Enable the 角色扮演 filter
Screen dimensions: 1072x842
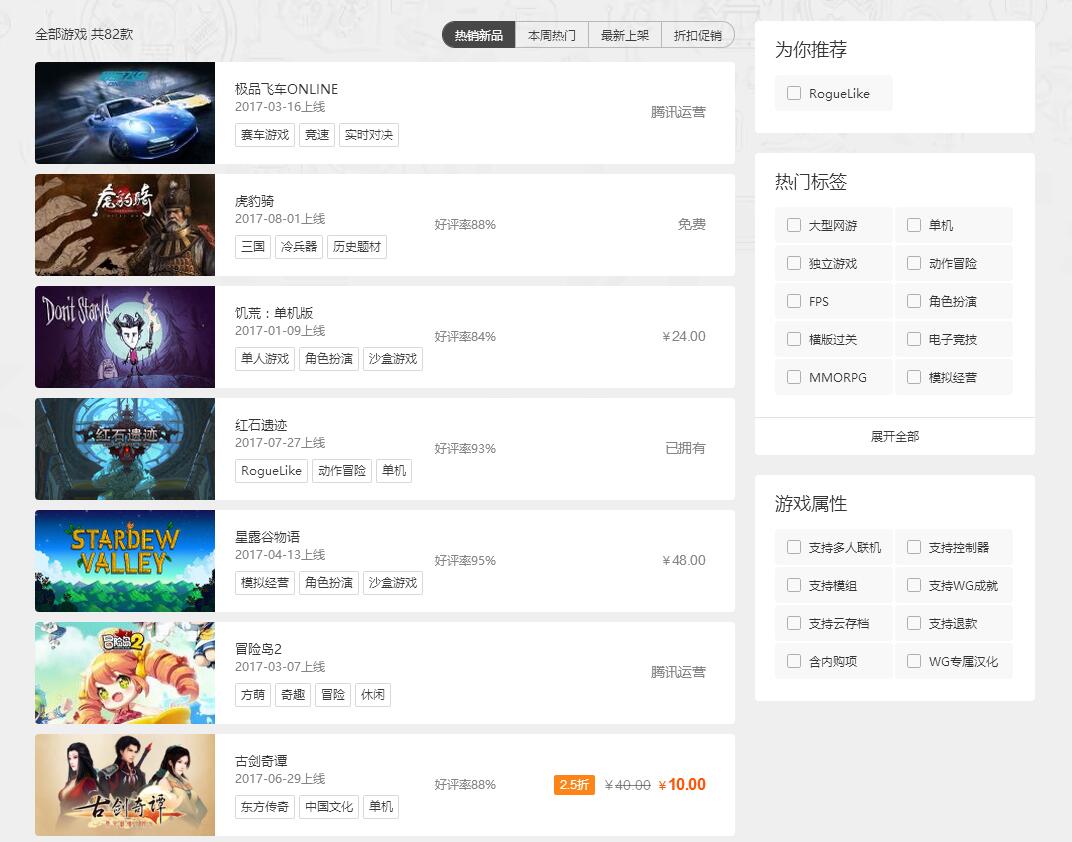tap(913, 301)
